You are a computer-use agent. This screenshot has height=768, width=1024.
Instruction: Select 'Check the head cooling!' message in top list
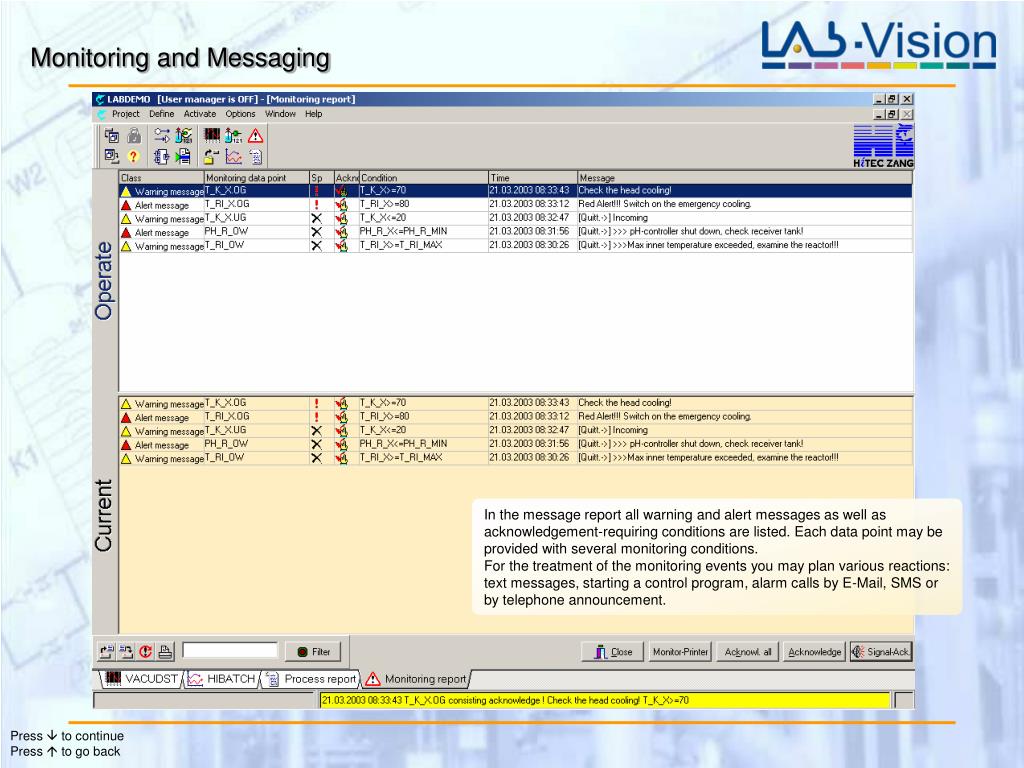tap(624, 191)
